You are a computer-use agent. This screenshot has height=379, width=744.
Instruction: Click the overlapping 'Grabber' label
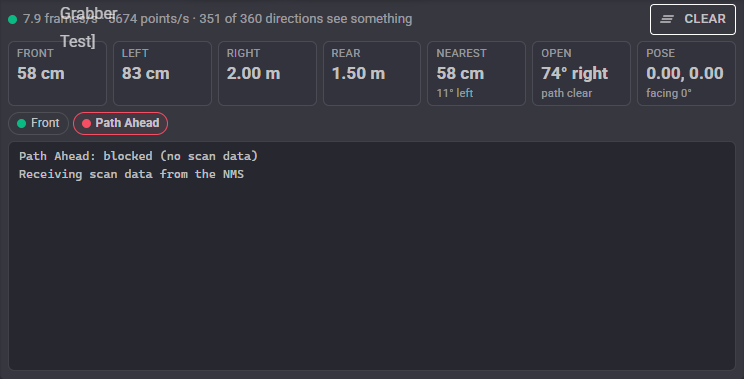point(89,13)
